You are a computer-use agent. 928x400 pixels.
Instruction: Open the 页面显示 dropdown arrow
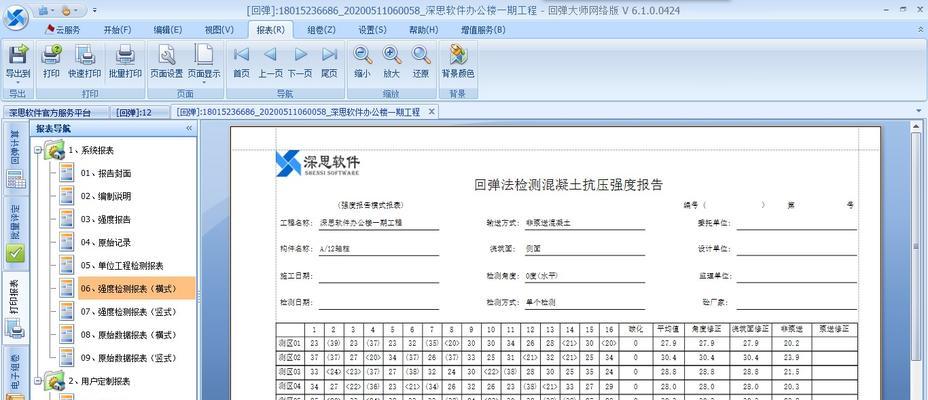[x=204, y=82]
